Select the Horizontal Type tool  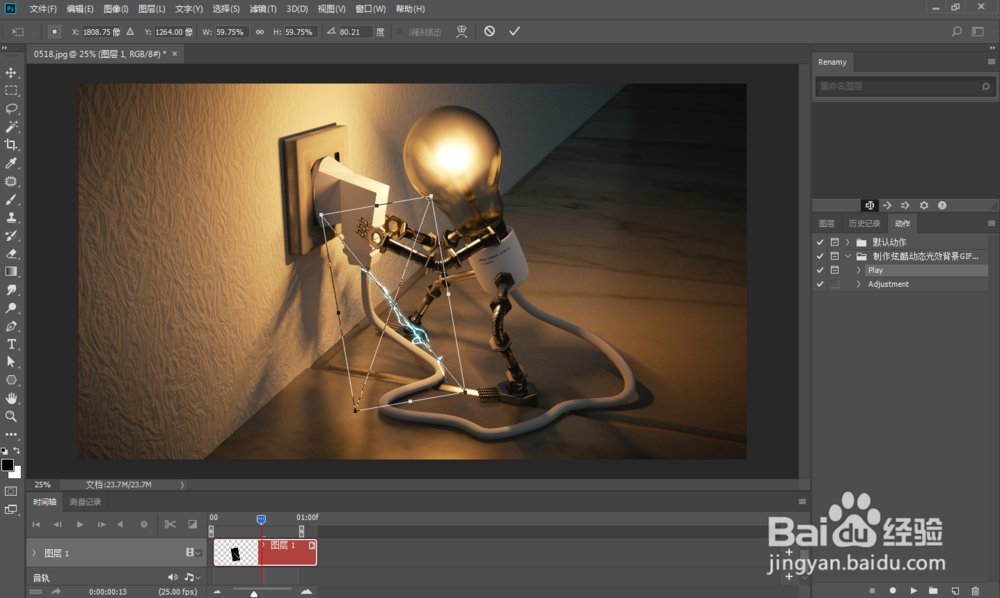[x=11, y=344]
